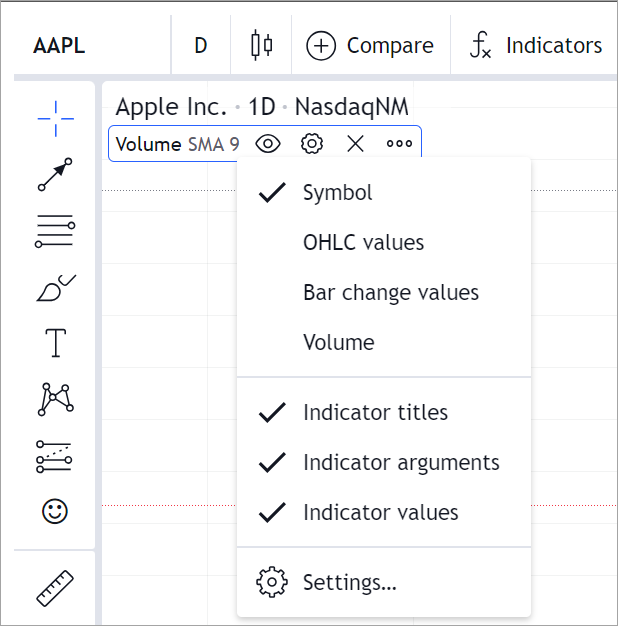618x626 pixels.
Task: Open the prediction and measurement tools
Action: pos(54,456)
